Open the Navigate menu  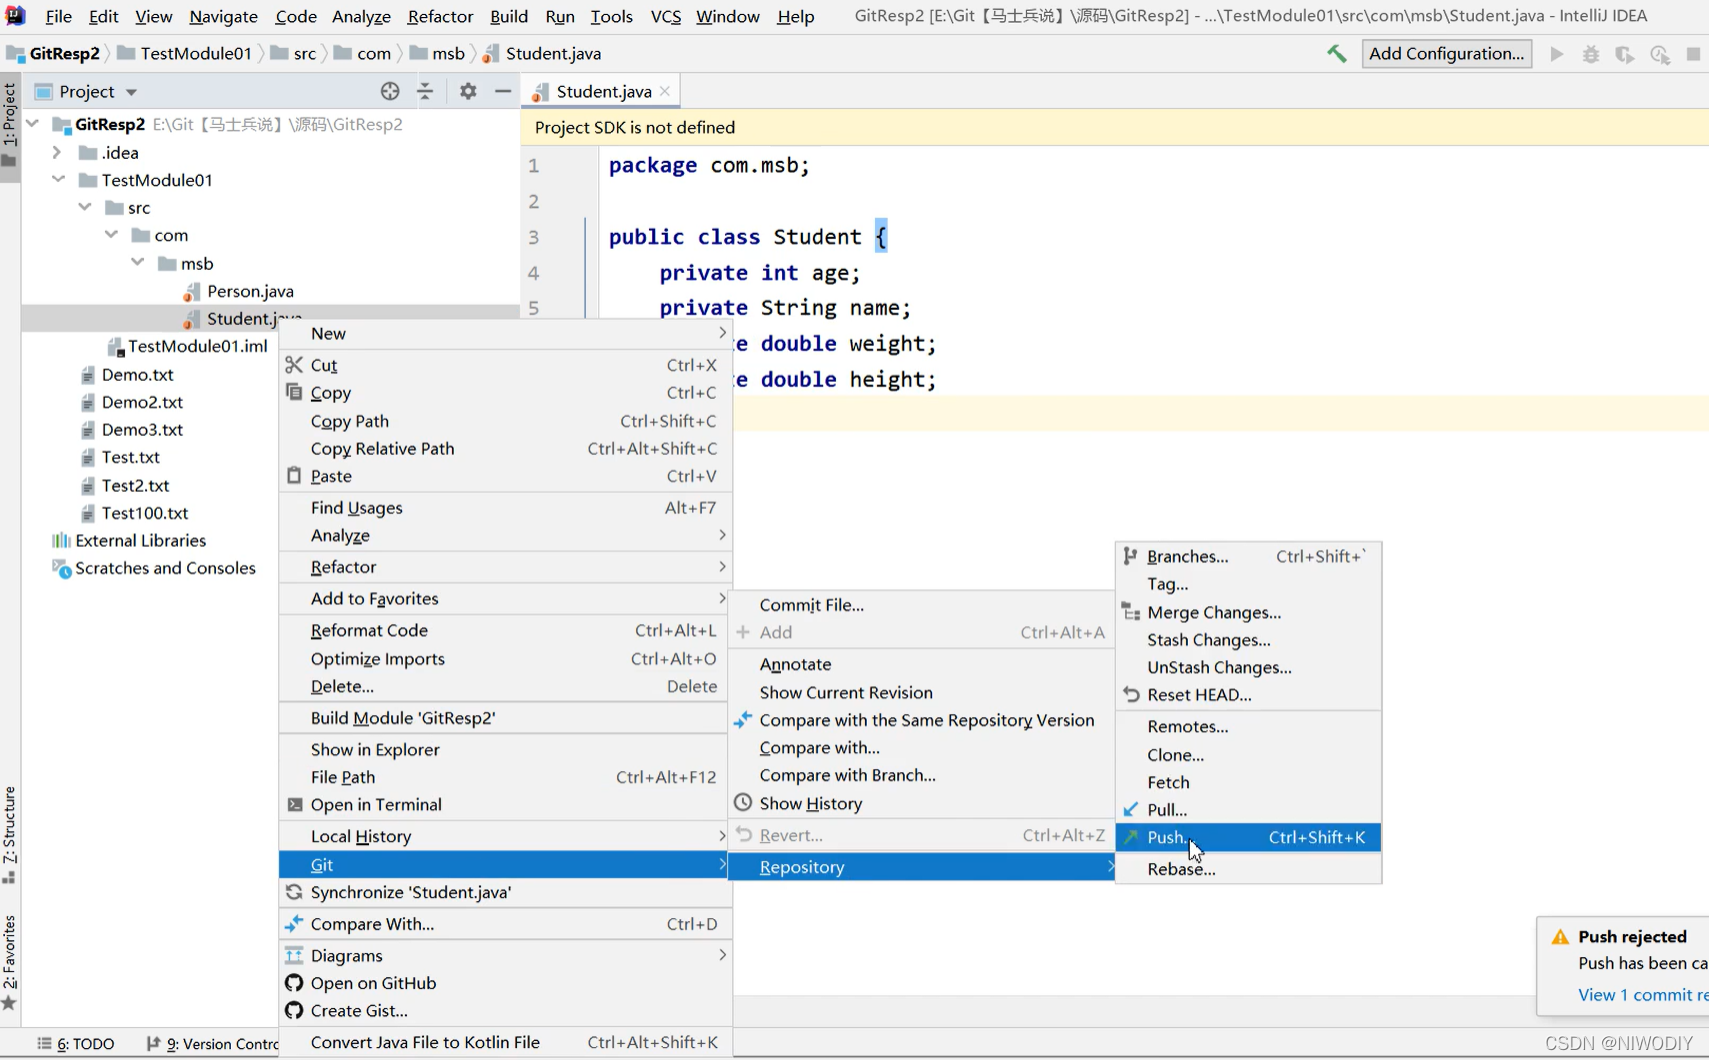(x=223, y=16)
